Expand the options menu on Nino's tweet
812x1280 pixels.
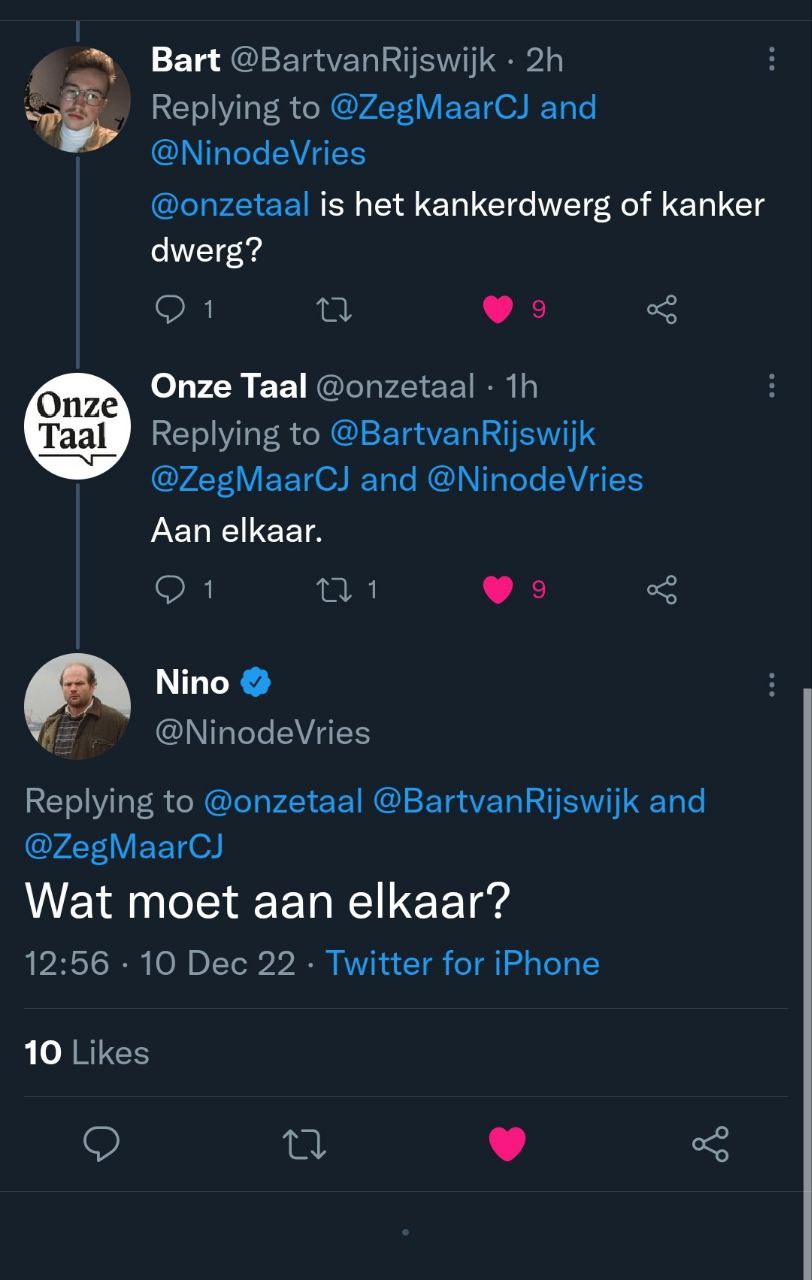(771, 684)
